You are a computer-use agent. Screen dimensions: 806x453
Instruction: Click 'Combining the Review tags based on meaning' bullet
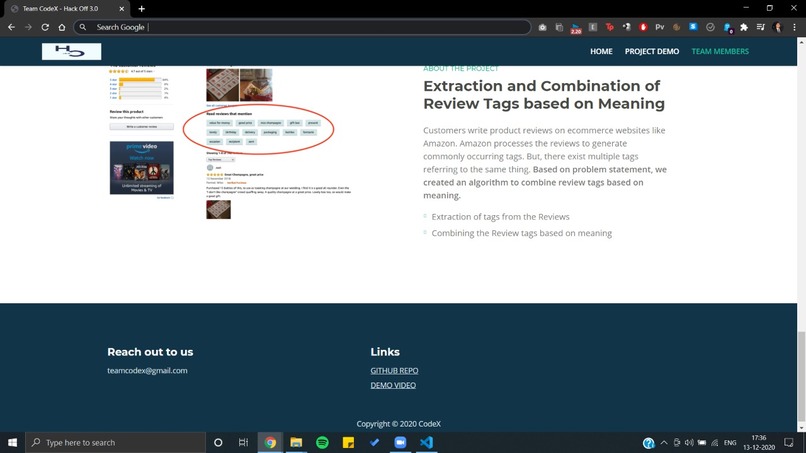pyautogui.click(x=521, y=233)
